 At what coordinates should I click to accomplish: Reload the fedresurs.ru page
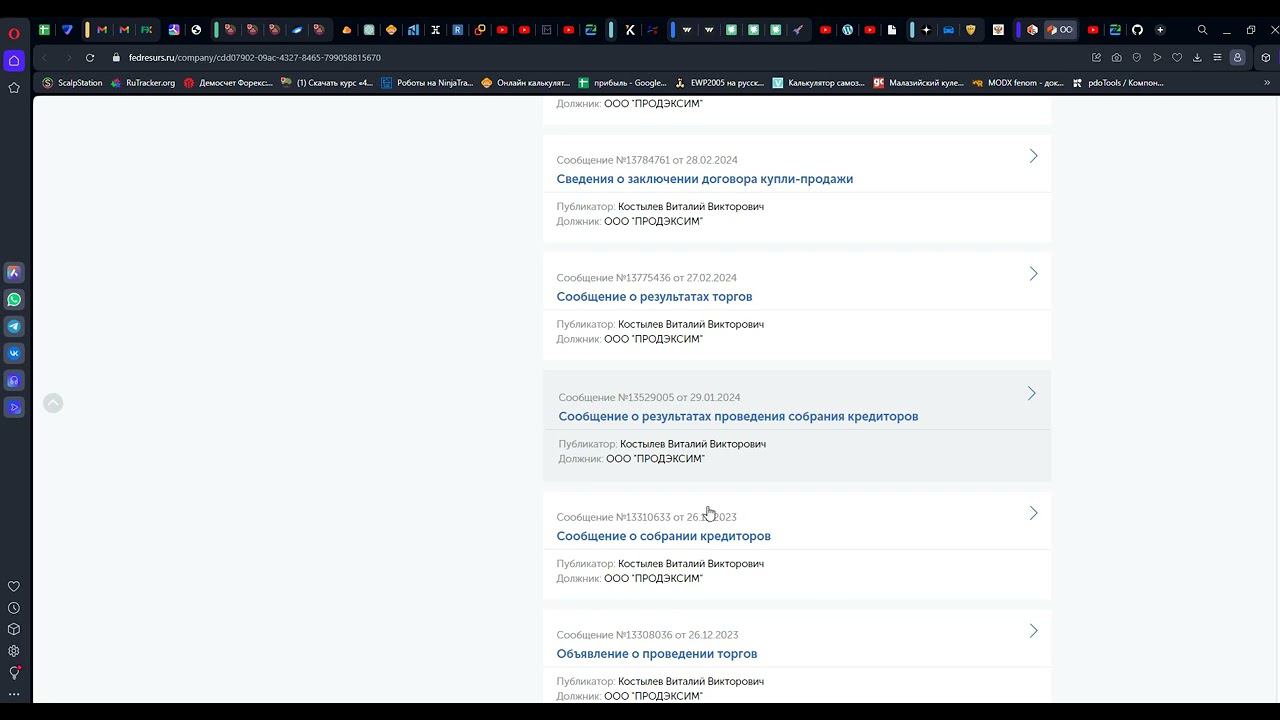90,57
